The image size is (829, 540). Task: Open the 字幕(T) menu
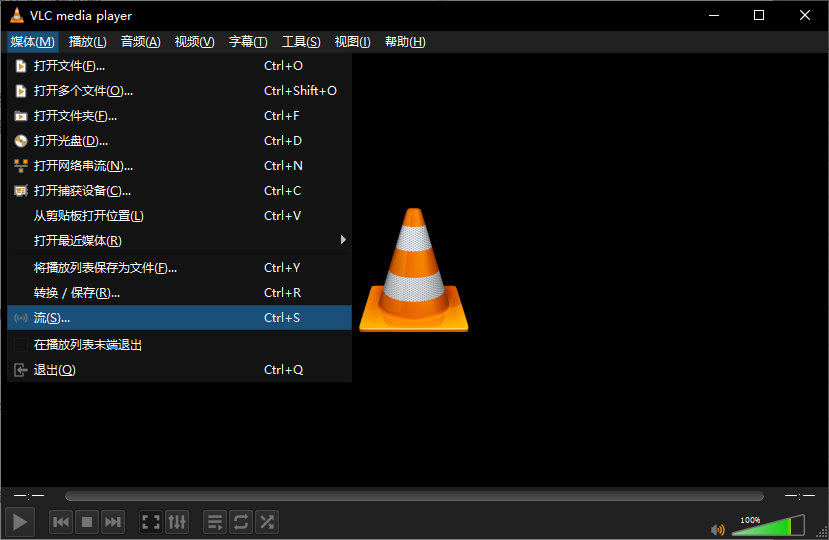pyautogui.click(x=248, y=42)
